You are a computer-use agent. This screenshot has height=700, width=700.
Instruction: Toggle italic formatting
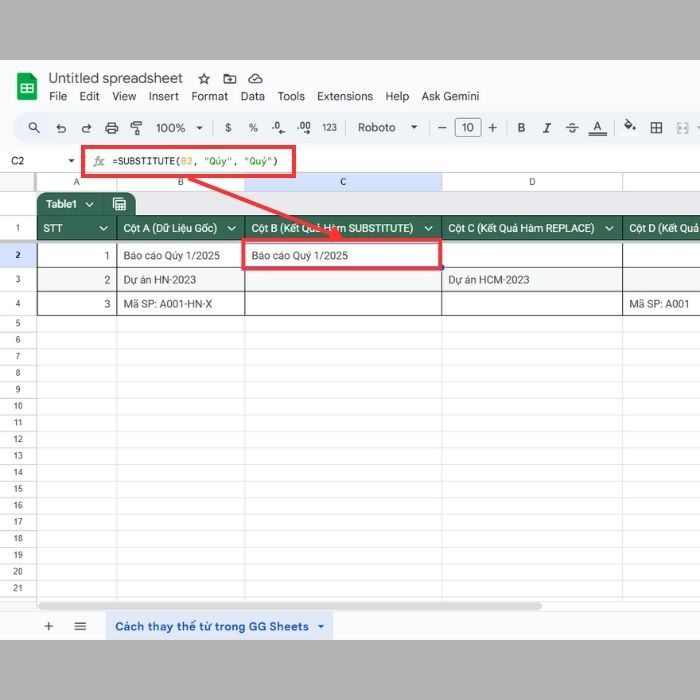click(546, 128)
